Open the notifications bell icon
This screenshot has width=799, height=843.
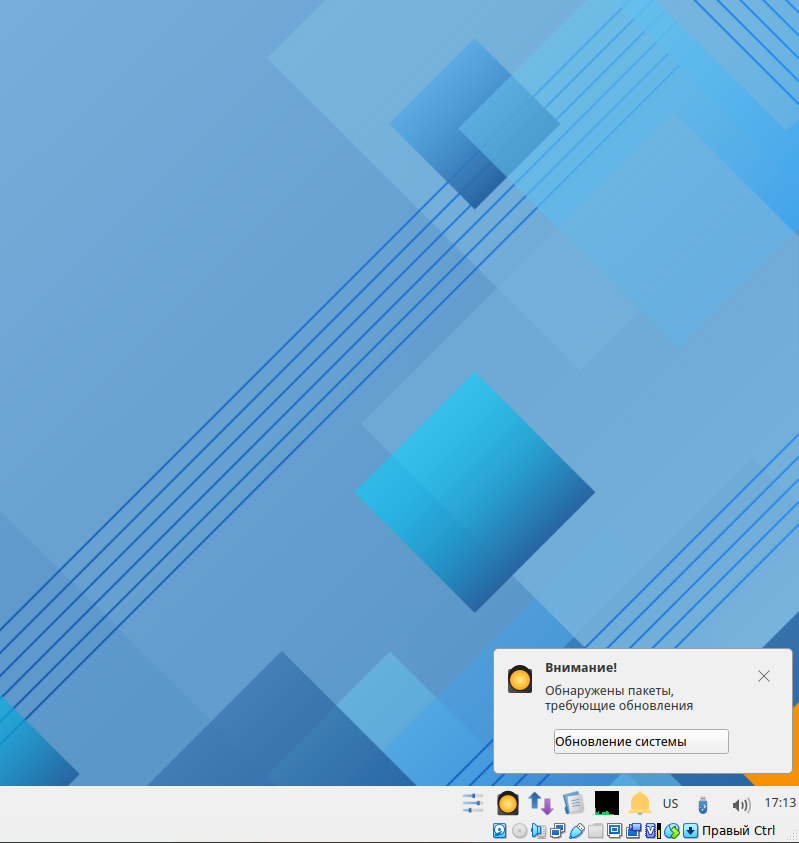(640, 803)
